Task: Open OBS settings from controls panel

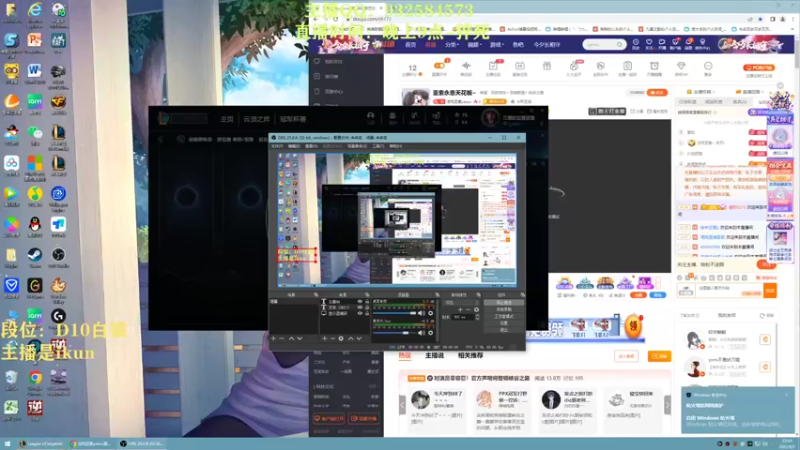Action: [504, 323]
